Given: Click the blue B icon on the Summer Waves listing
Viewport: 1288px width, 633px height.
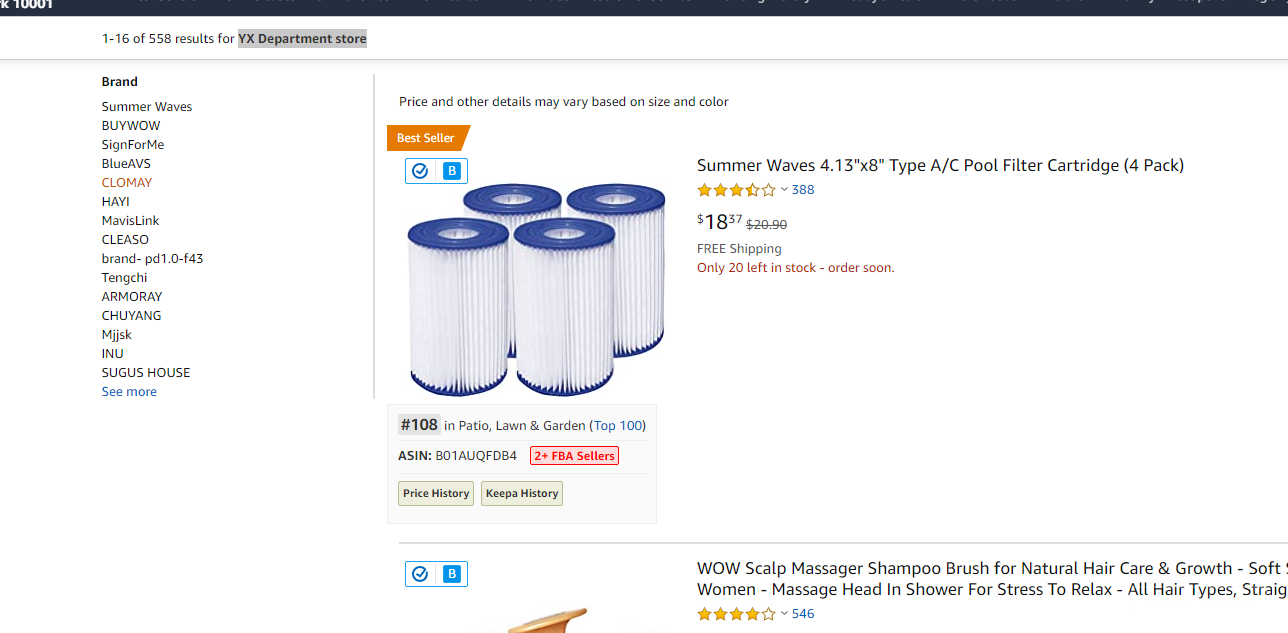Looking at the screenshot, I should tap(452, 171).
